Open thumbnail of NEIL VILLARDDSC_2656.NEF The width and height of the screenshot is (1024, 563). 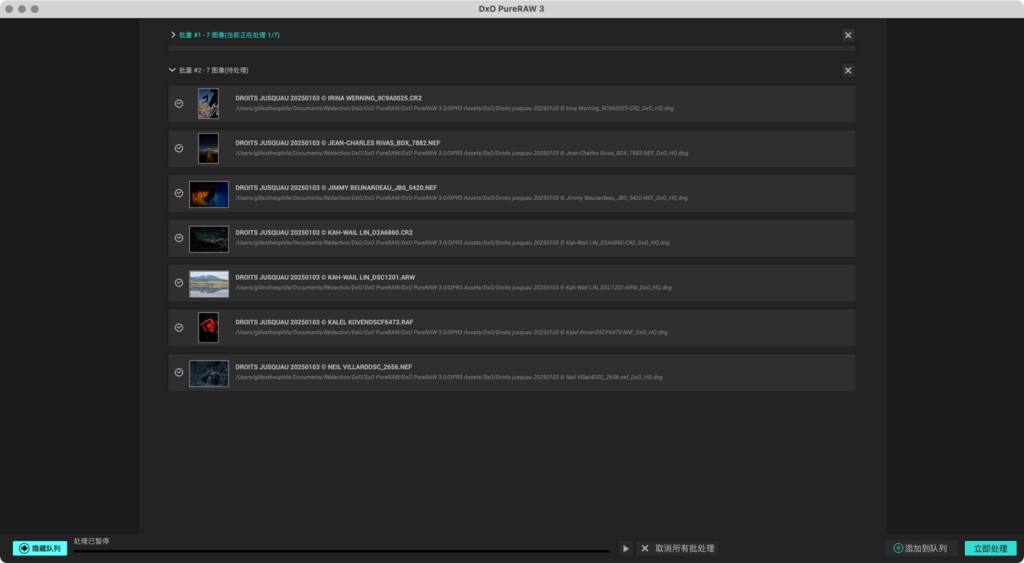[x=209, y=374]
